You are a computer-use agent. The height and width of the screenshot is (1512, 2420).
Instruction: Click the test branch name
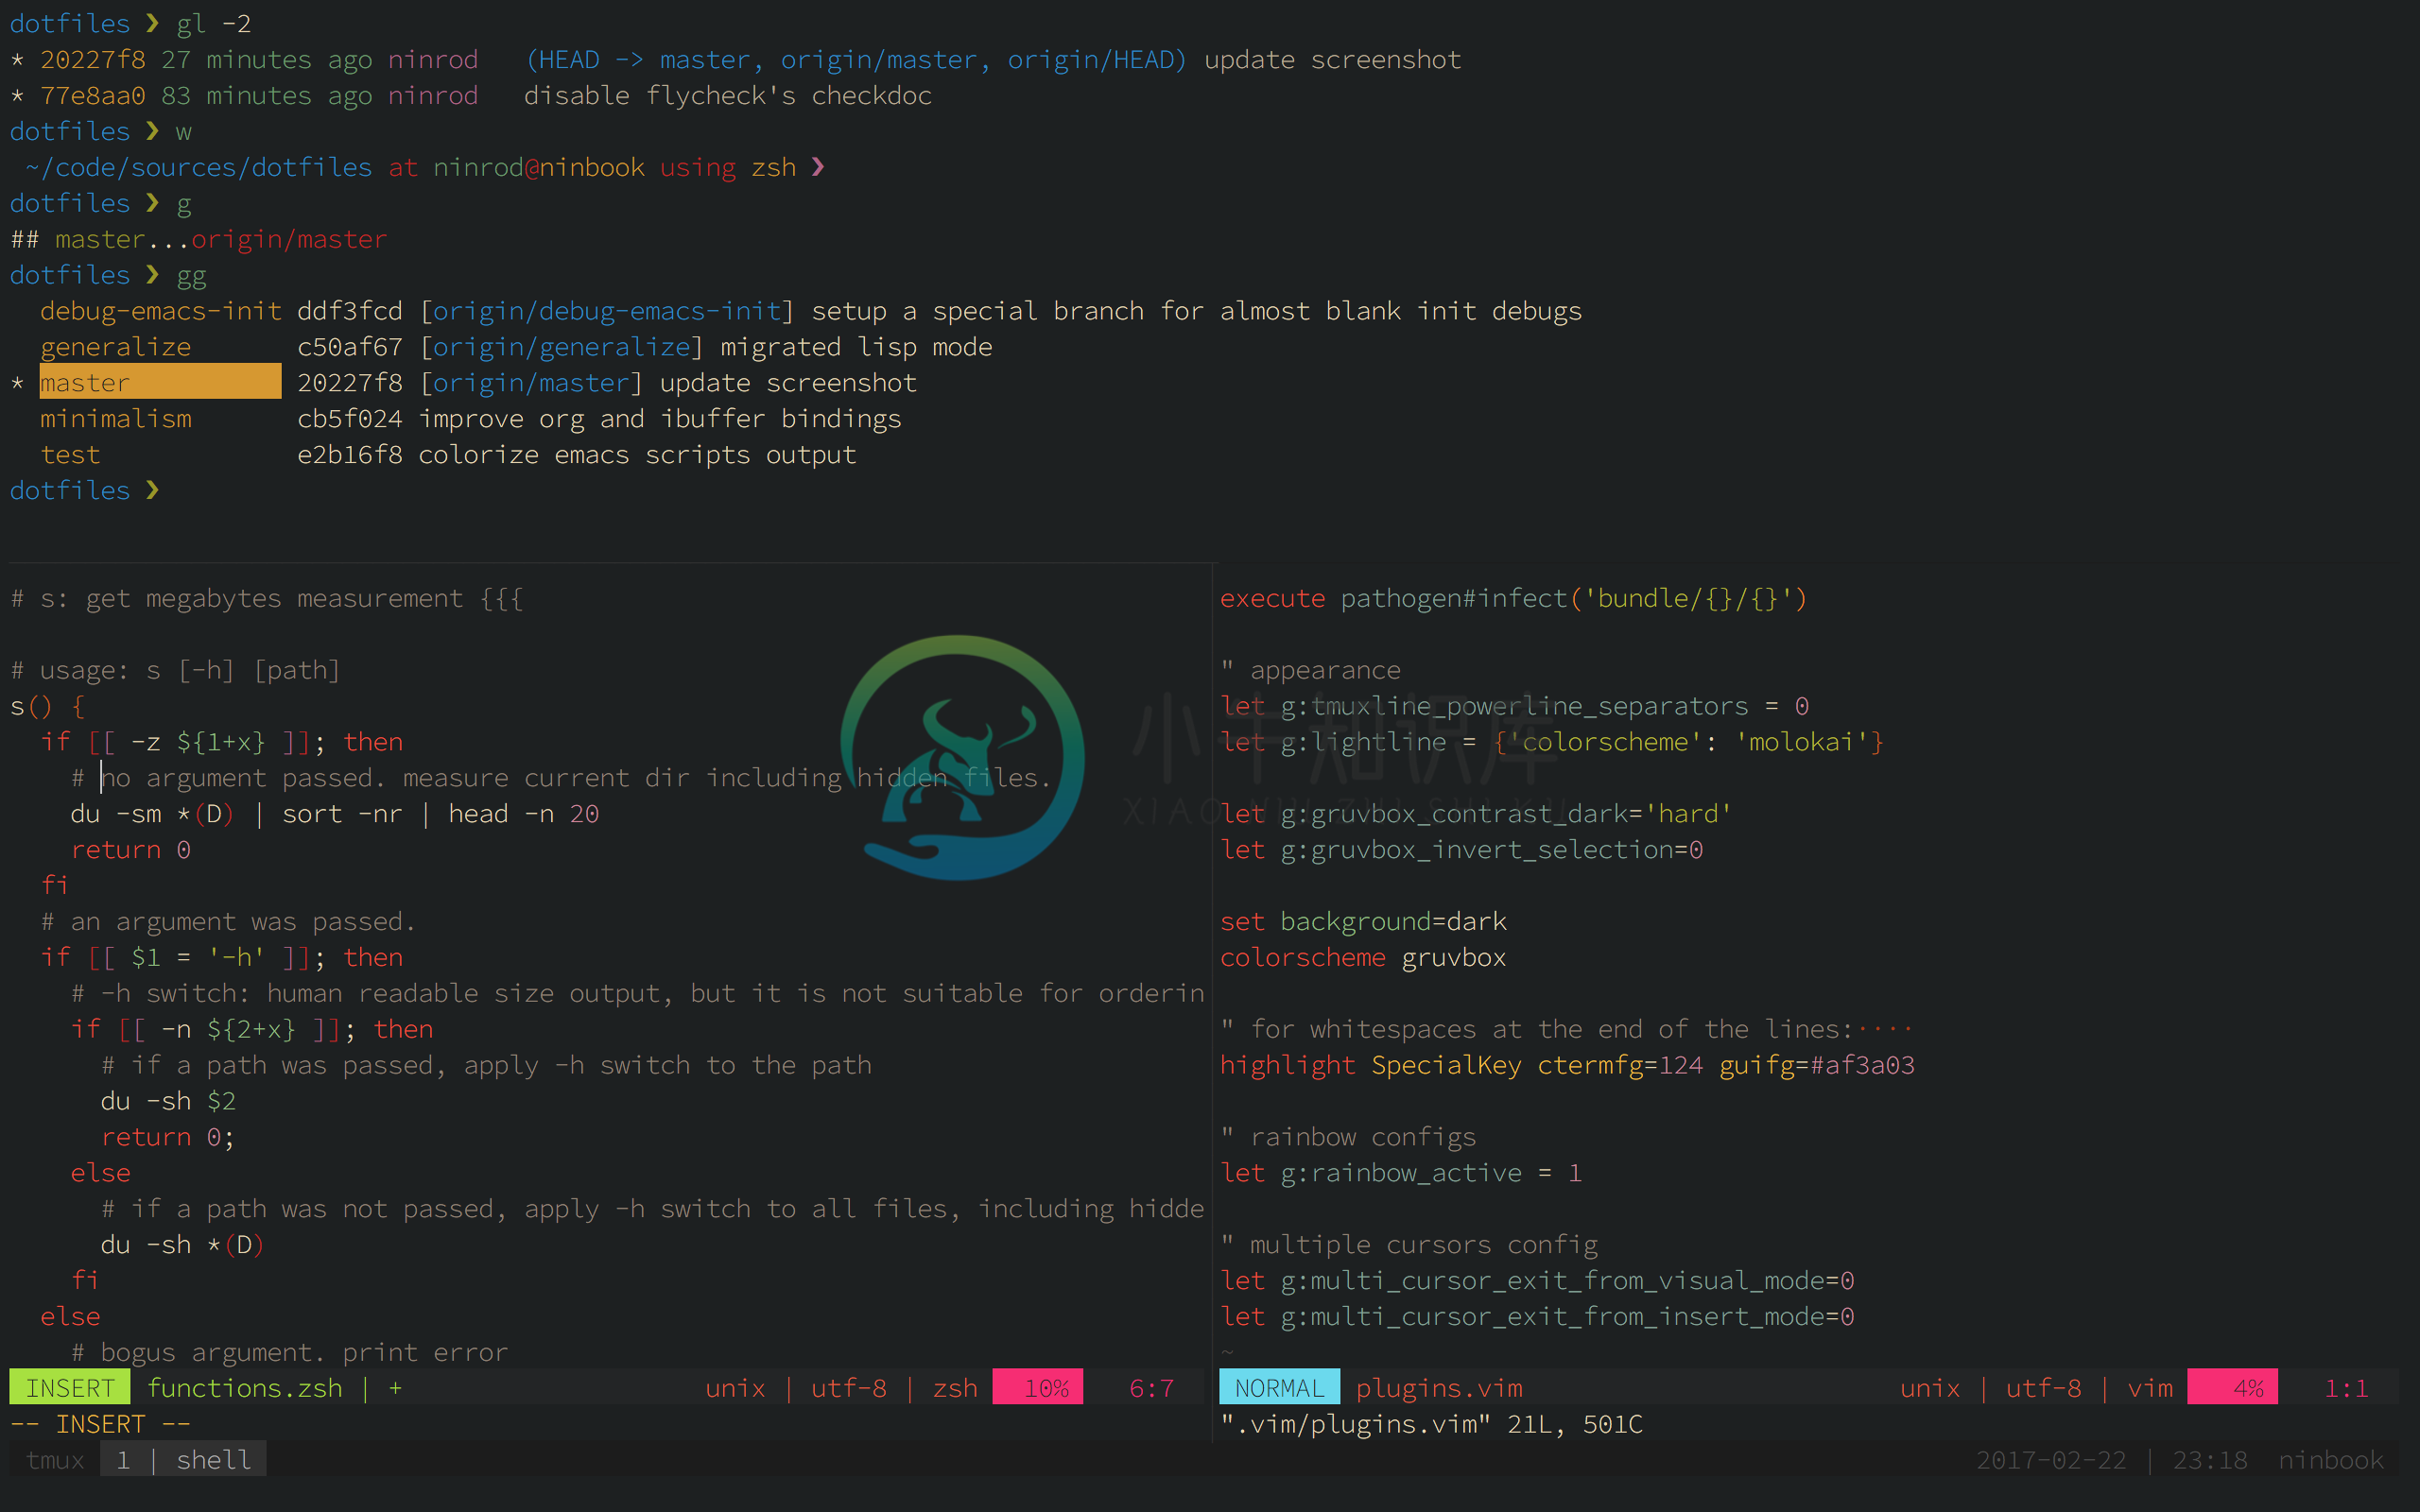click(x=70, y=455)
